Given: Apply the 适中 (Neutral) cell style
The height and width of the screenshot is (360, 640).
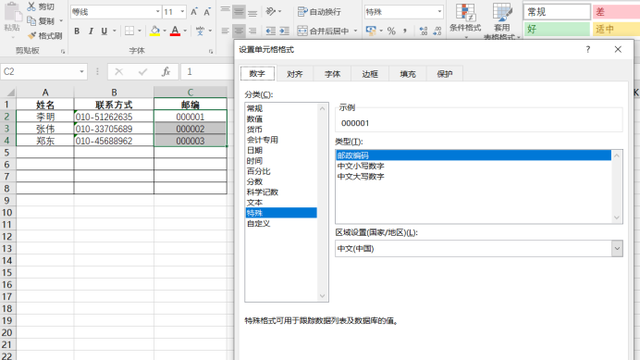Looking at the screenshot, I should pyautogui.click(x=616, y=29).
